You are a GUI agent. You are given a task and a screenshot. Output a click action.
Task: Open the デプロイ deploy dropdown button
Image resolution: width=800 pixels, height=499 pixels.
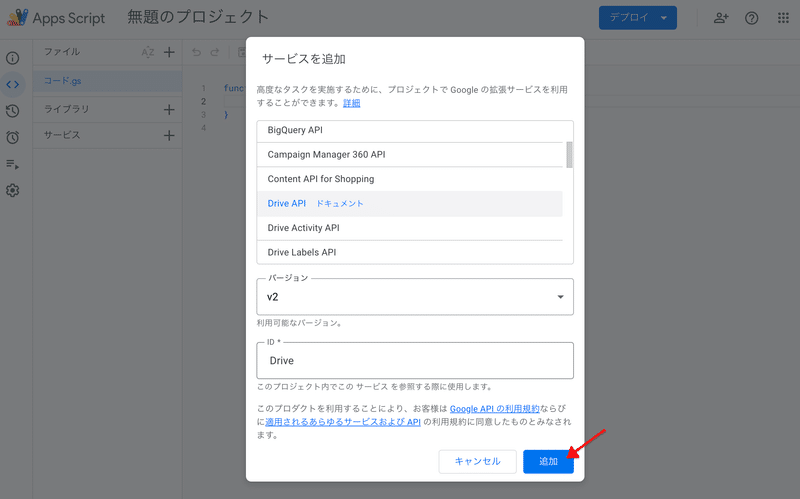coord(638,18)
